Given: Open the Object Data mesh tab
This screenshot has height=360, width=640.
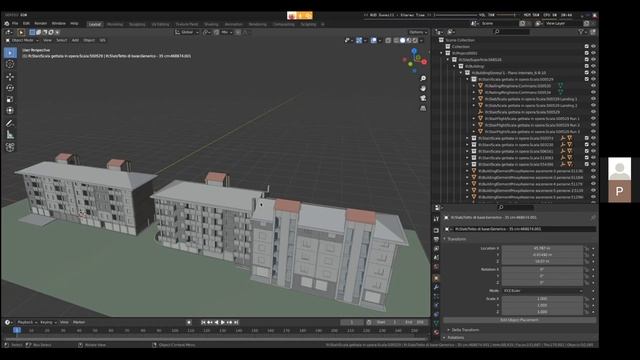Looking at the screenshot, I should click(436, 323).
